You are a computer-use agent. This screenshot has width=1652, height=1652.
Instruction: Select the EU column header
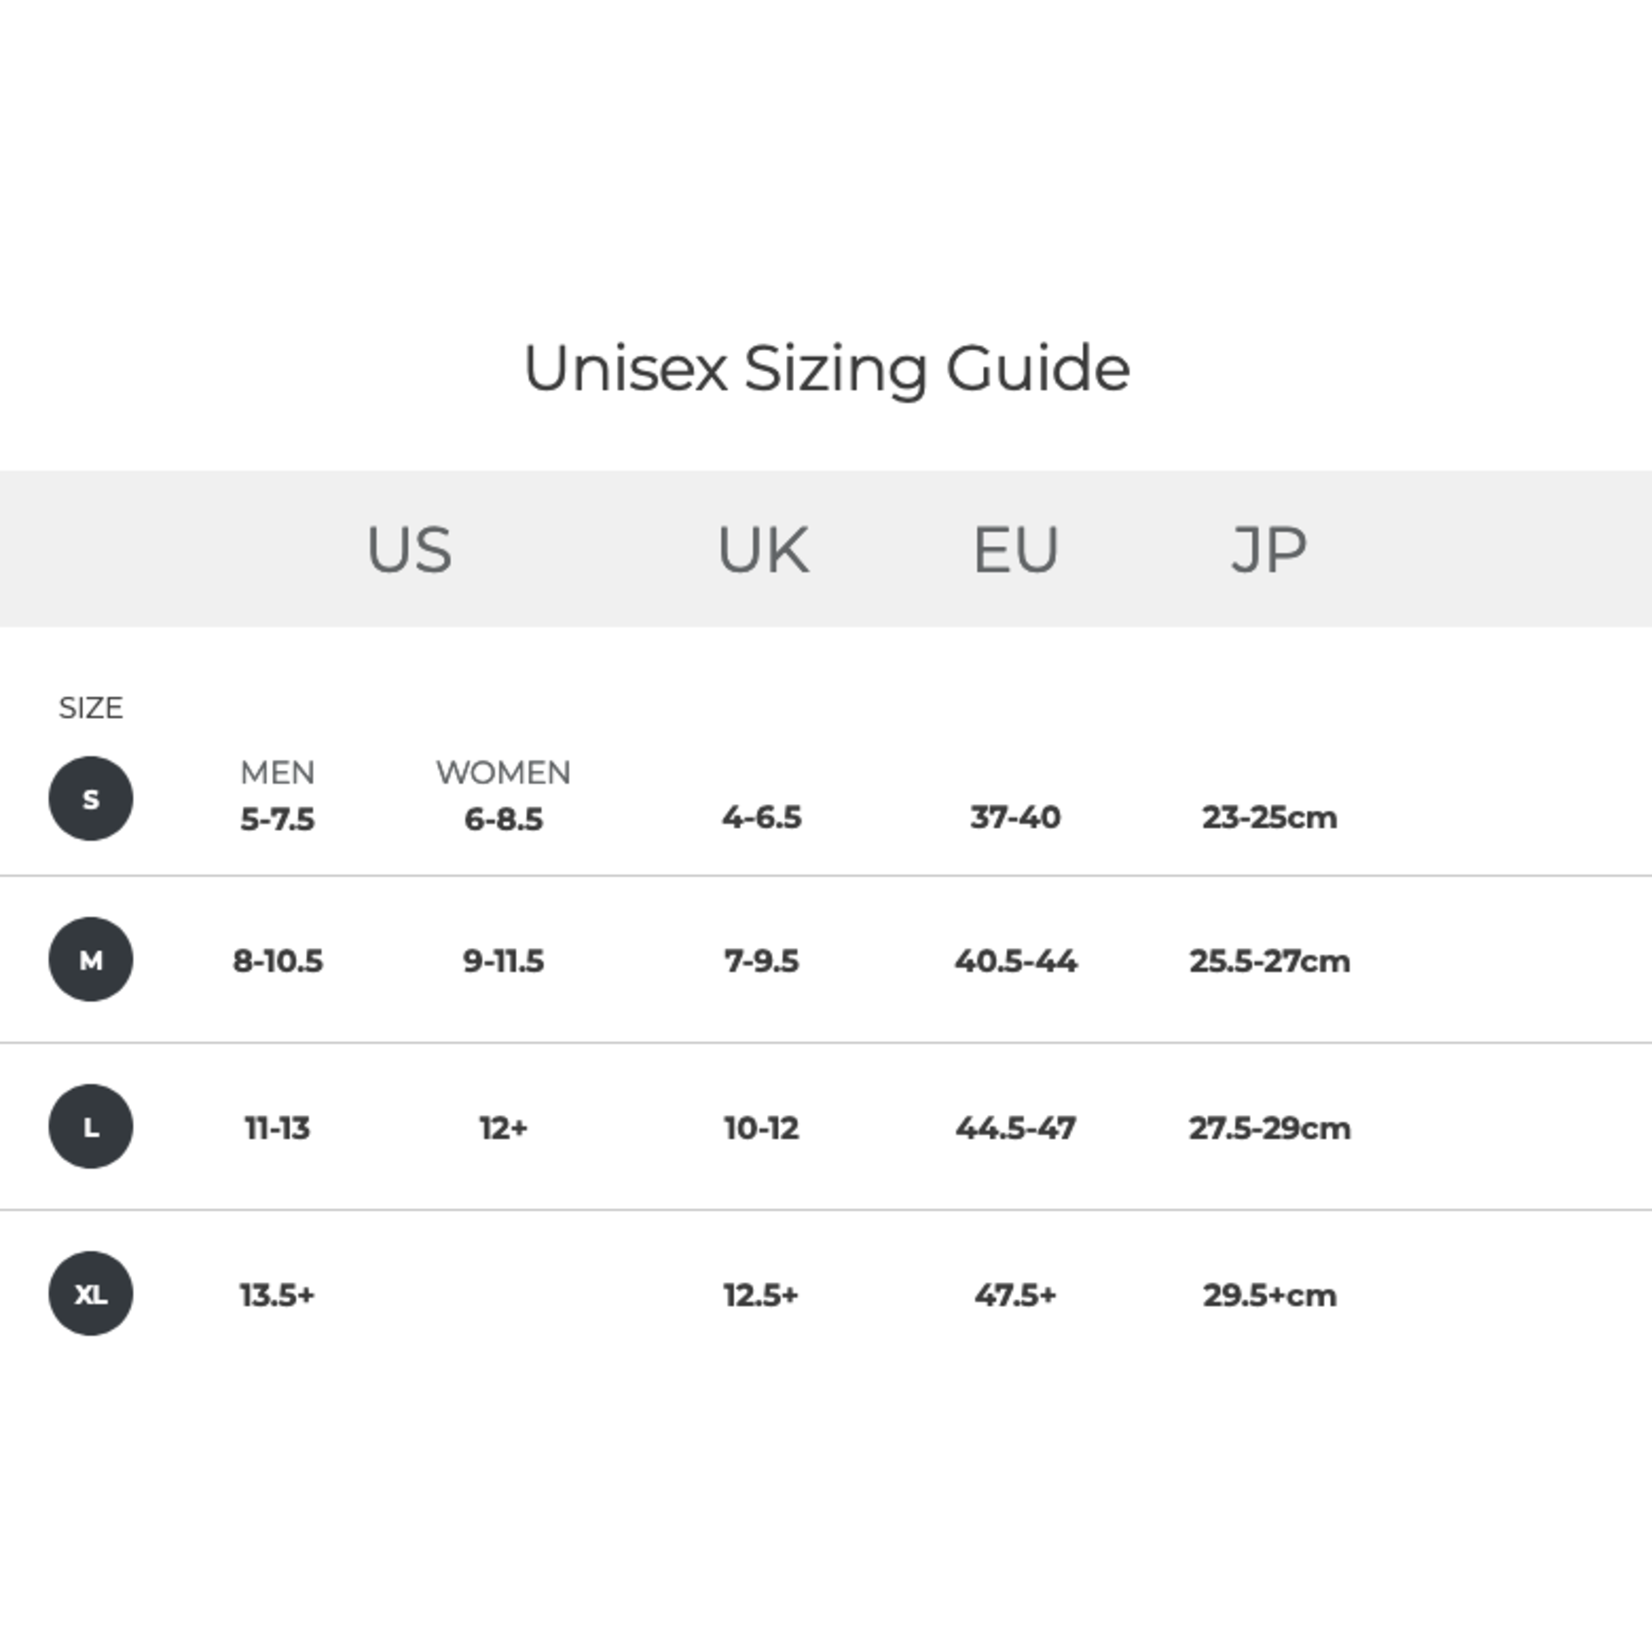[1015, 550]
